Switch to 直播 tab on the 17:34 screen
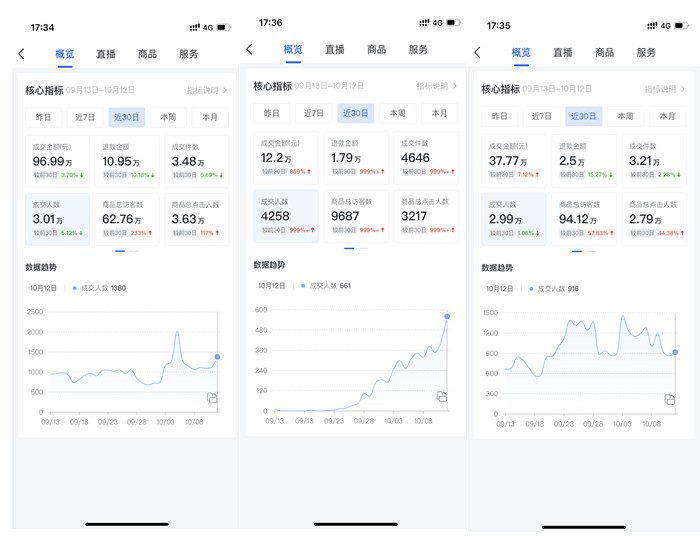700x536 pixels. point(106,54)
